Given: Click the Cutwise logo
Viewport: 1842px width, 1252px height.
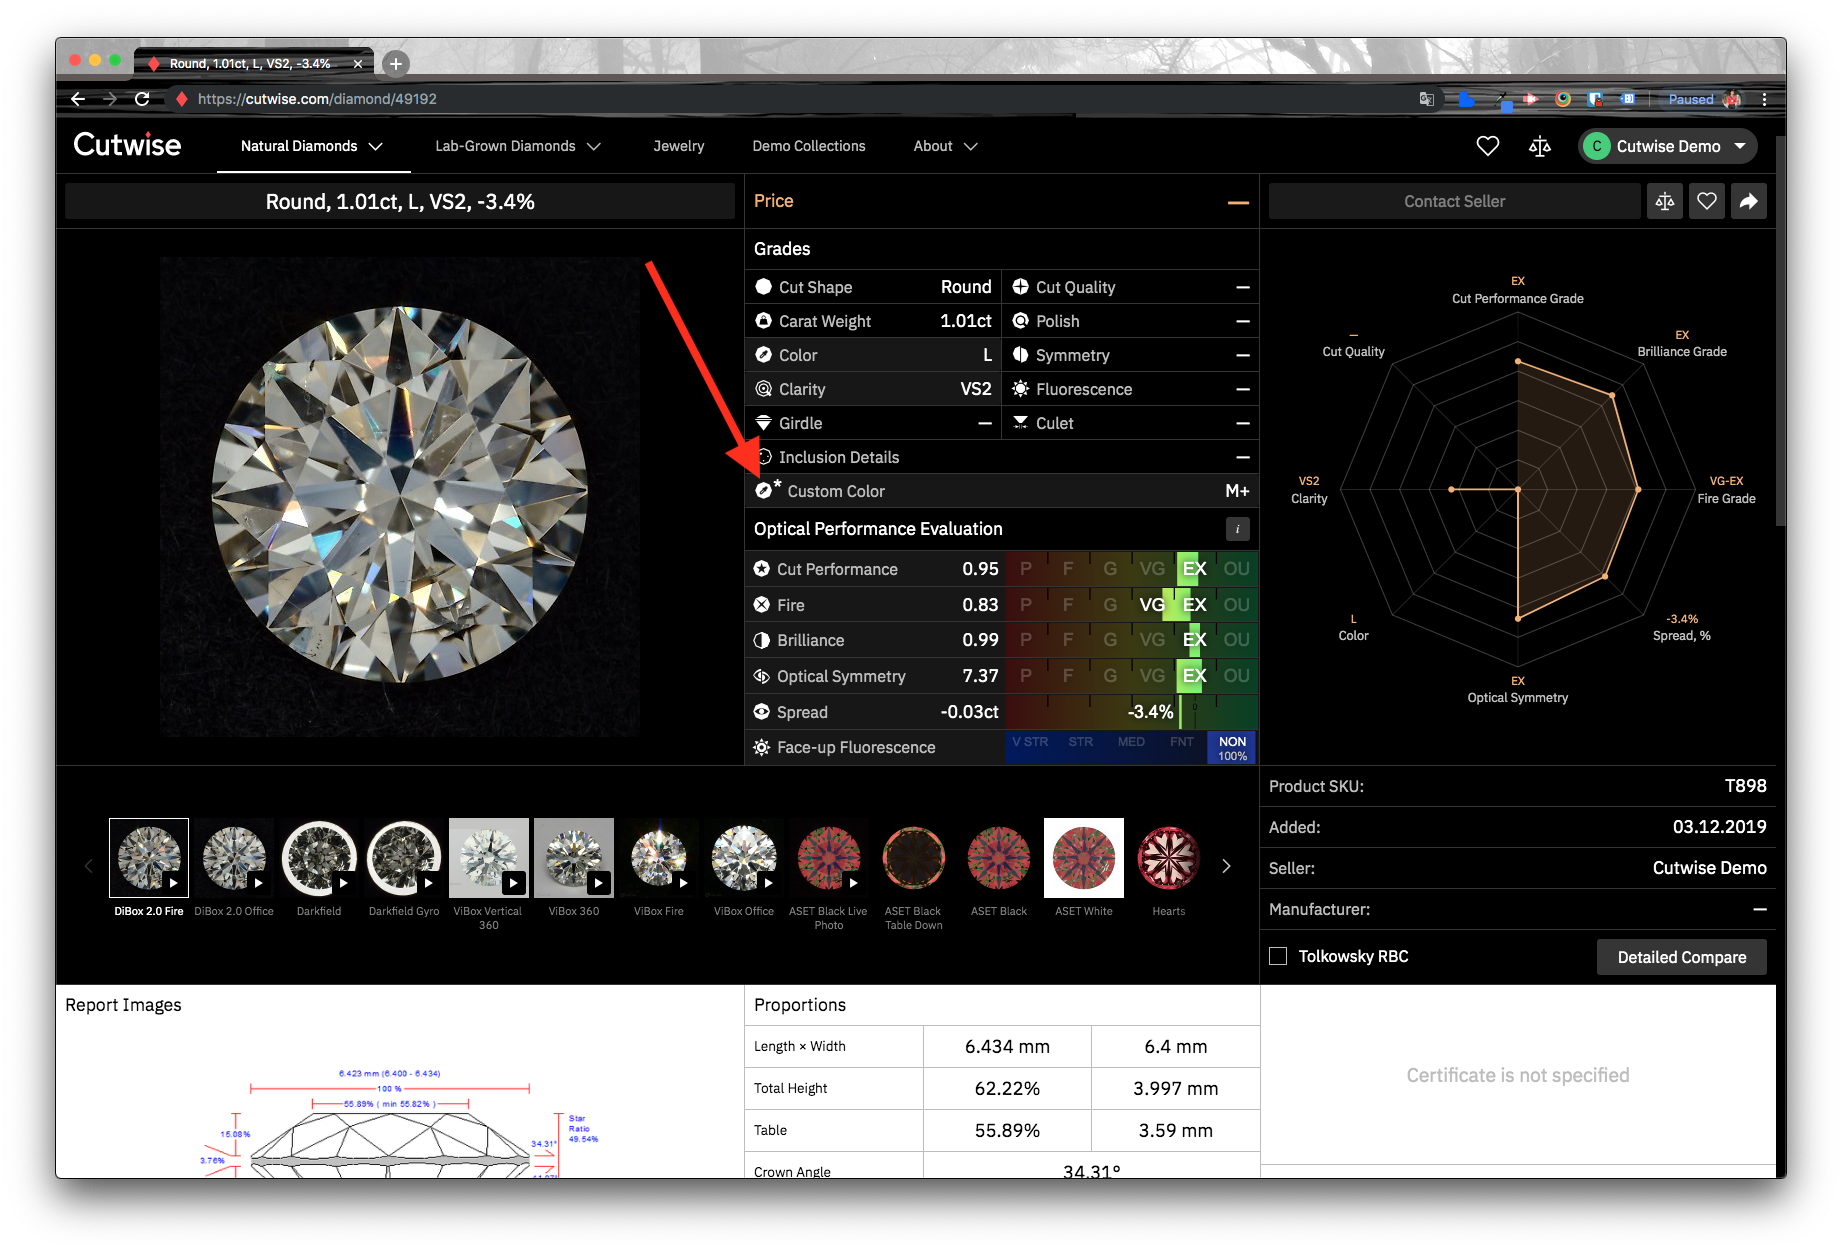Looking at the screenshot, I should click(127, 145).
